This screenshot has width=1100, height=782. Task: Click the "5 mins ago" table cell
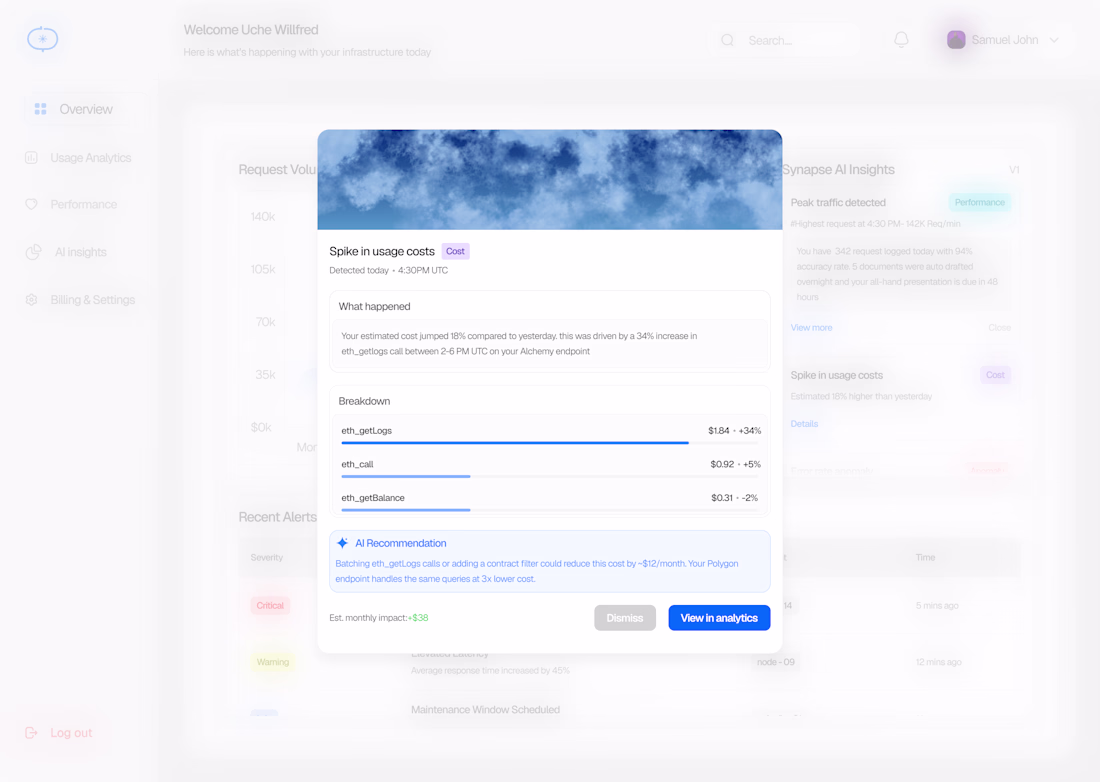[x=937, y=605]
